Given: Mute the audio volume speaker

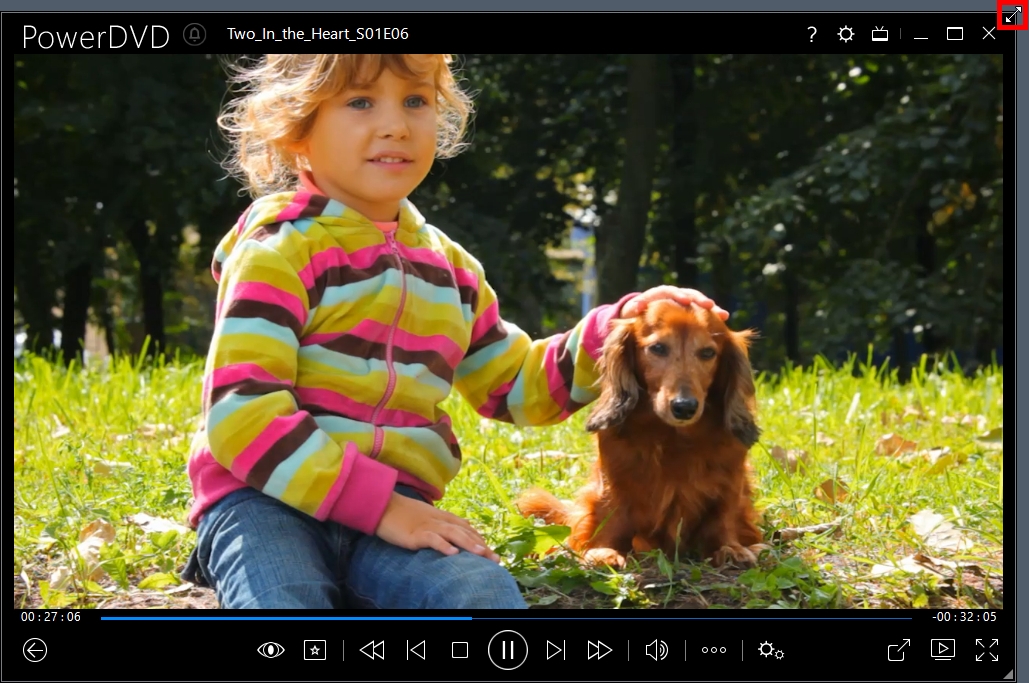Looking at the screenshot, I should click(656, 650).
